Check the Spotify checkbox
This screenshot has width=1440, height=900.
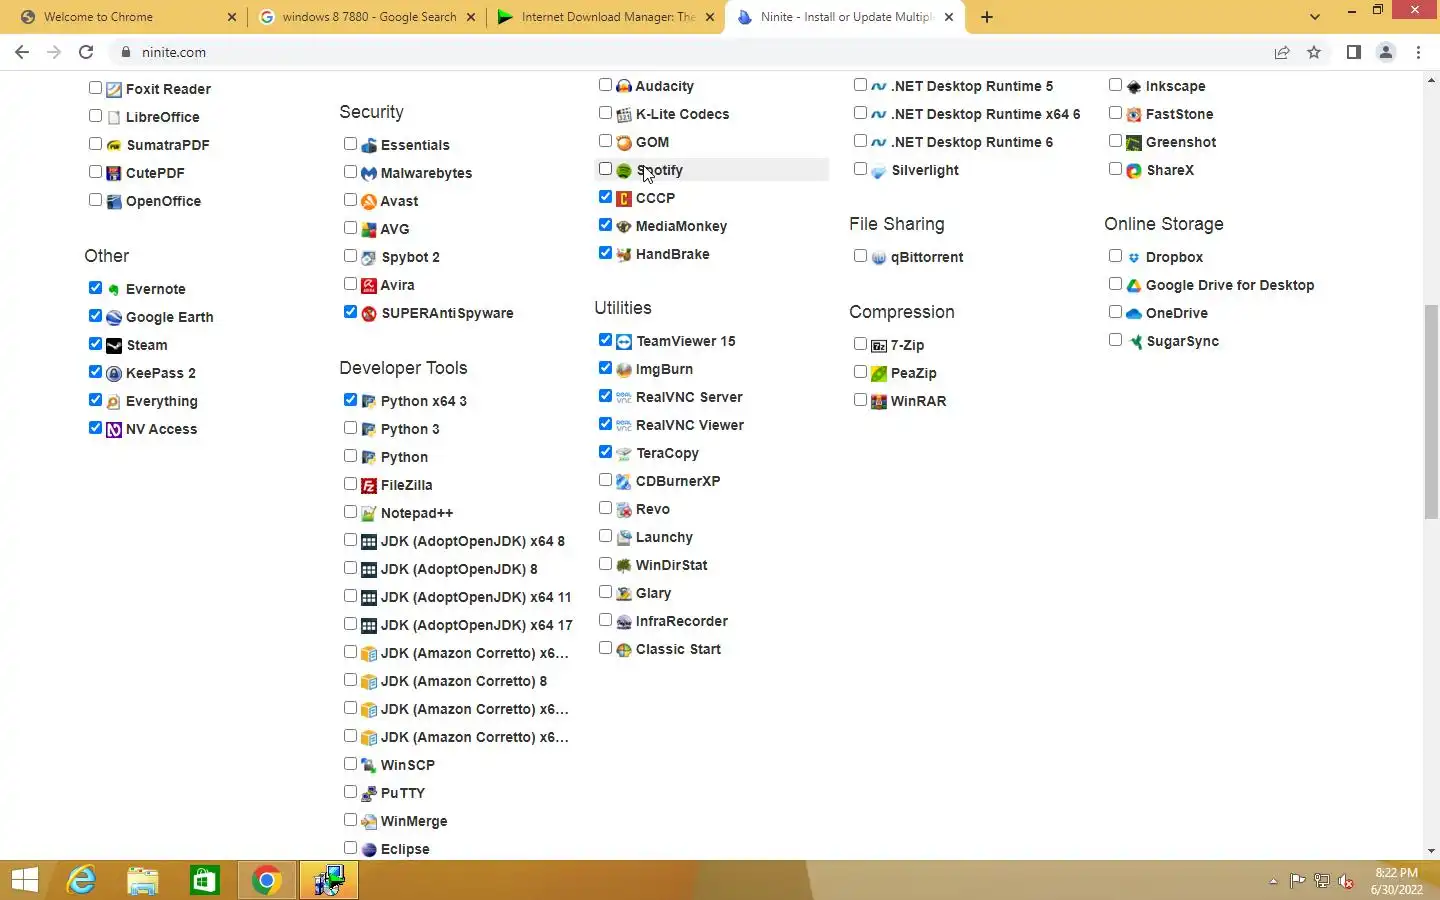pyautogui.click(x=605, y=169)
